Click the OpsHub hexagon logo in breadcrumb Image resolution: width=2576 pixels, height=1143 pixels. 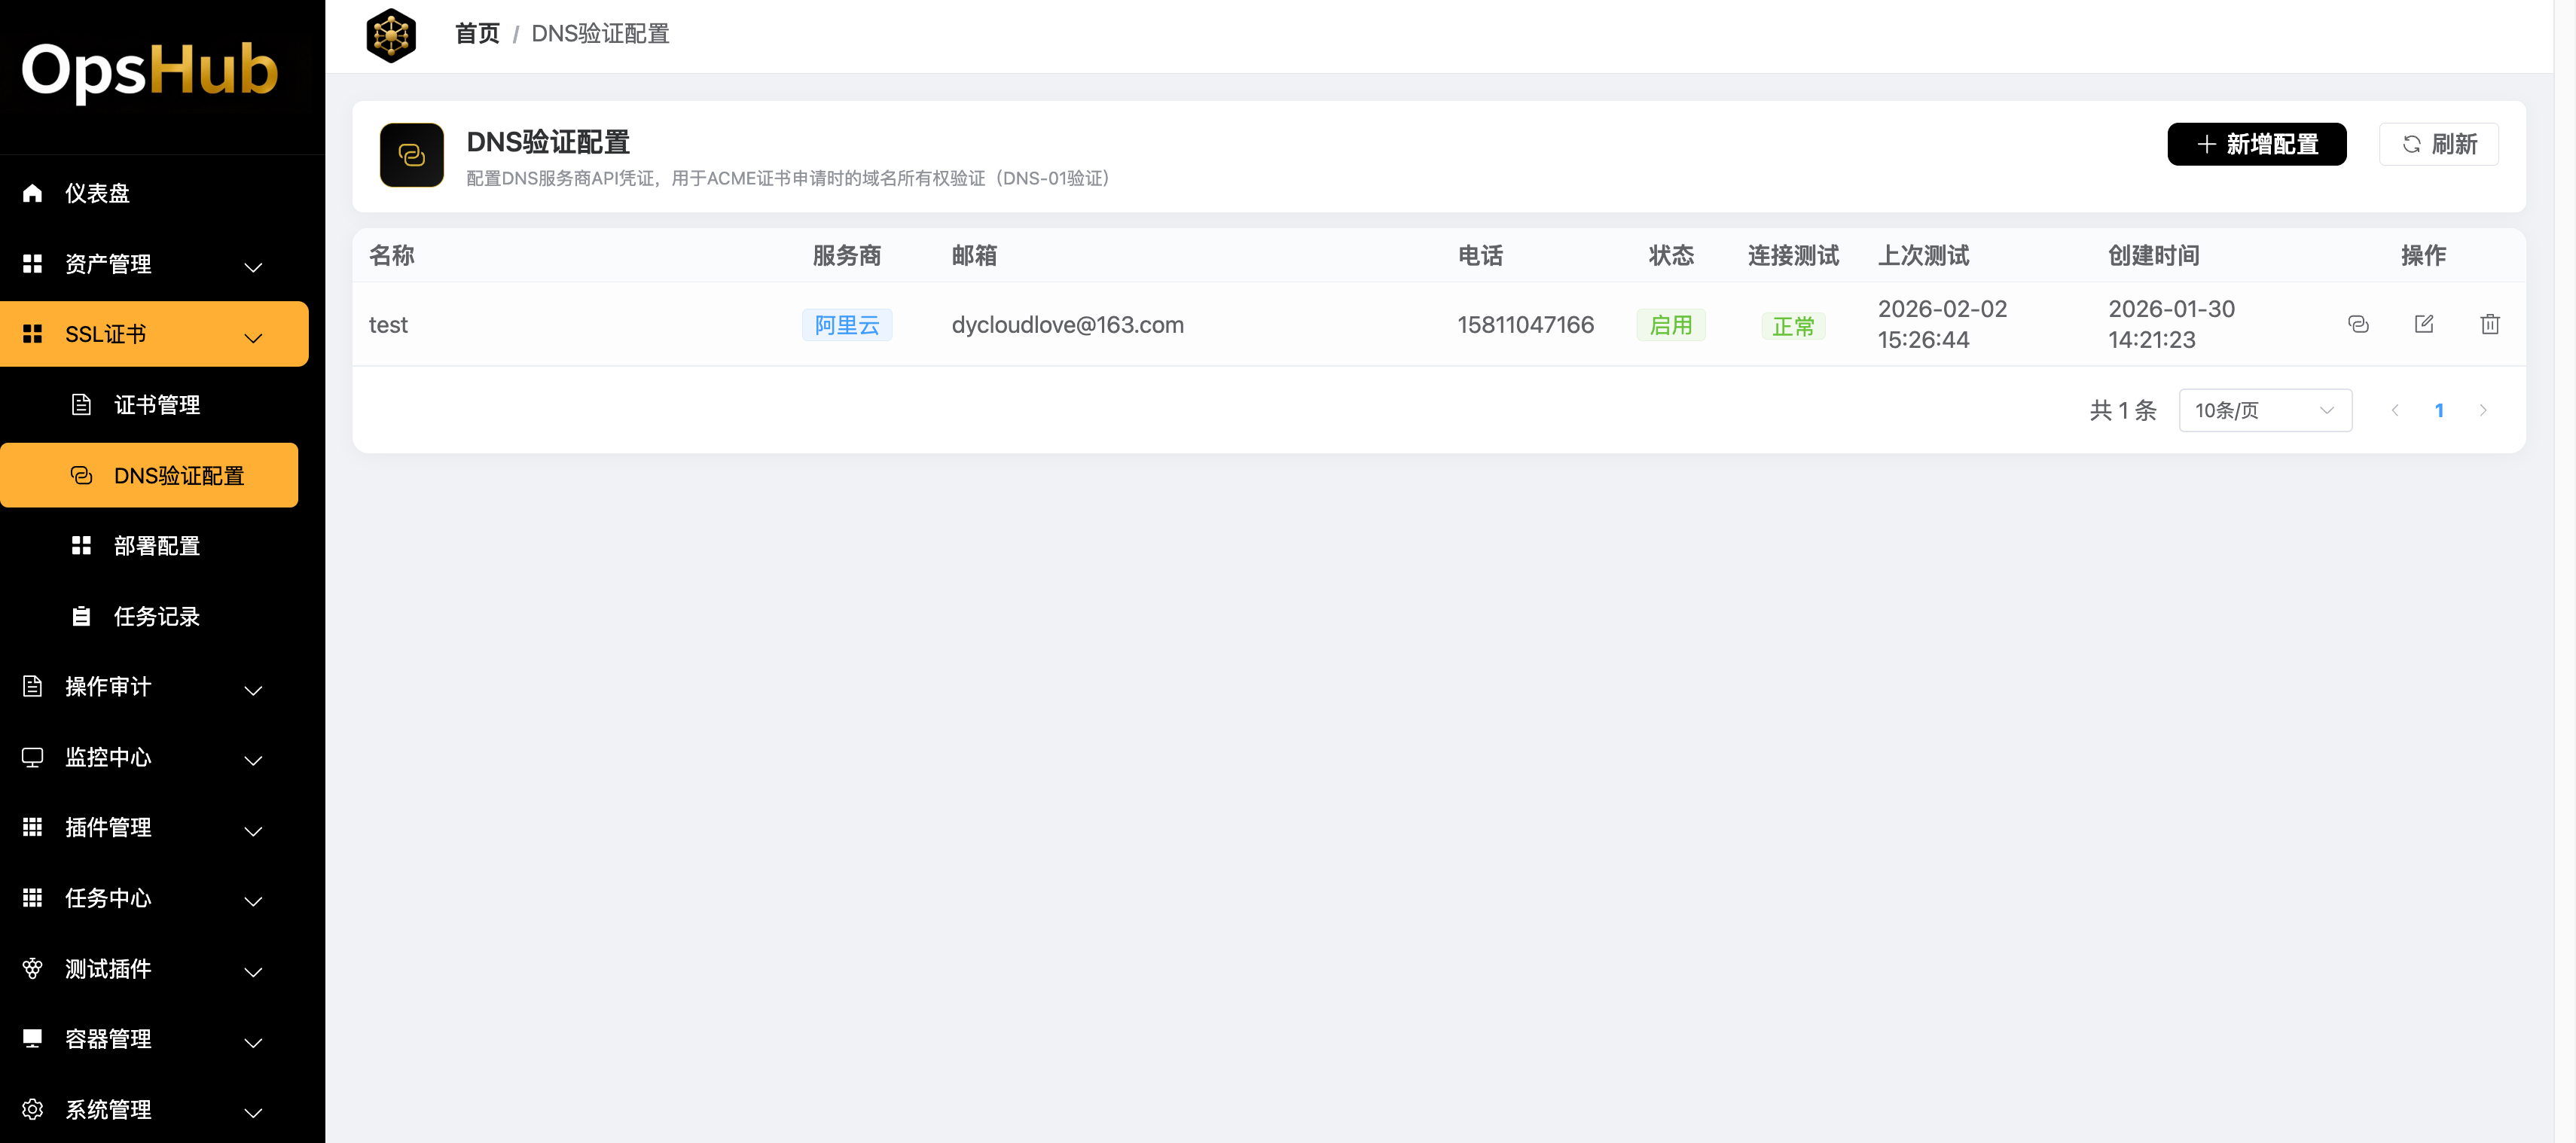point(391,34)
